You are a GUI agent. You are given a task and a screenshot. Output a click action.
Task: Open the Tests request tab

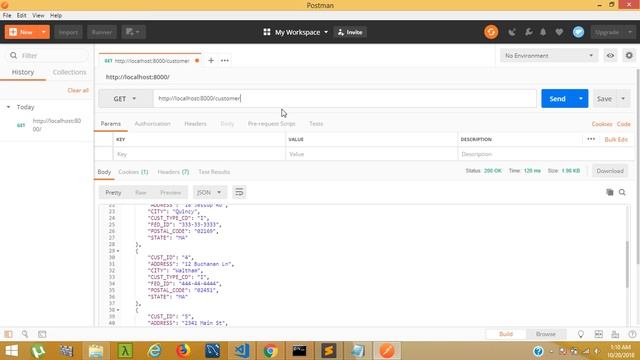pos(316,123)
